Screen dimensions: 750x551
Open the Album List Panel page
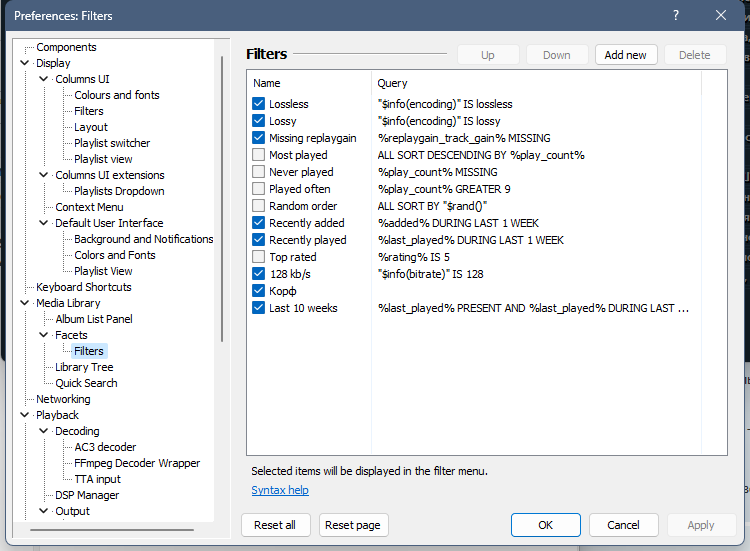[x=93, y=319]
